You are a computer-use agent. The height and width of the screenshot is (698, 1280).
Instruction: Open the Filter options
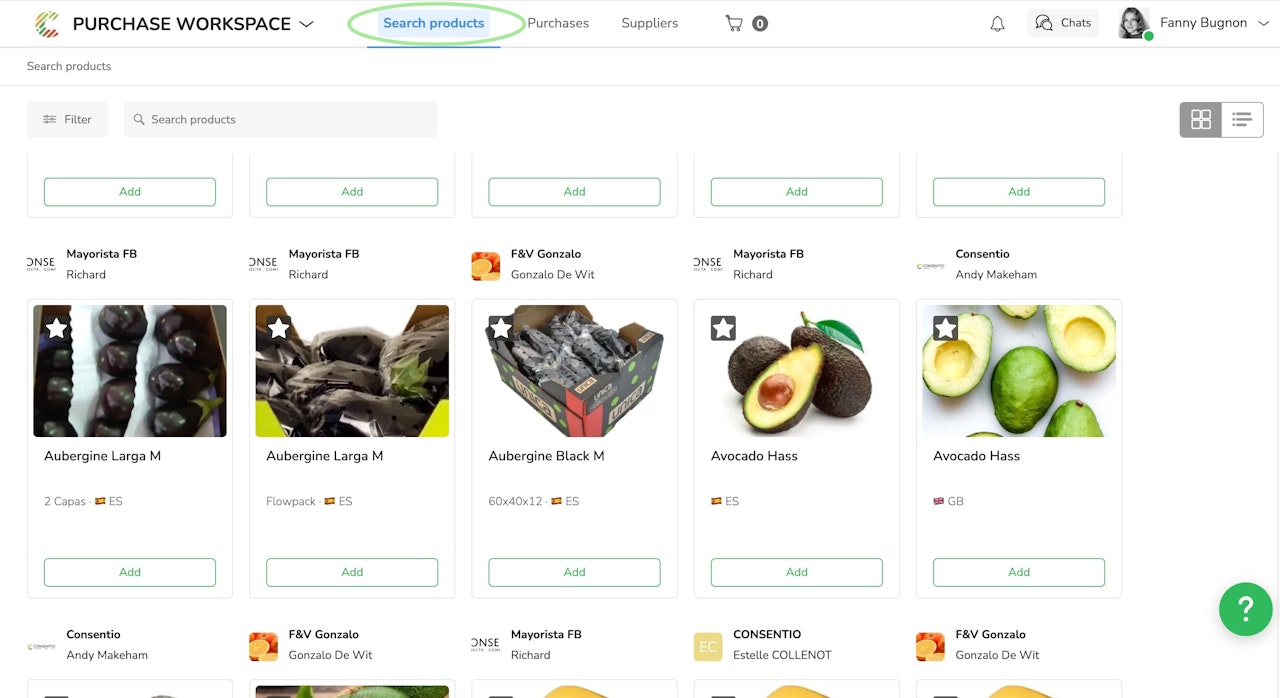[x=67, y=120]
